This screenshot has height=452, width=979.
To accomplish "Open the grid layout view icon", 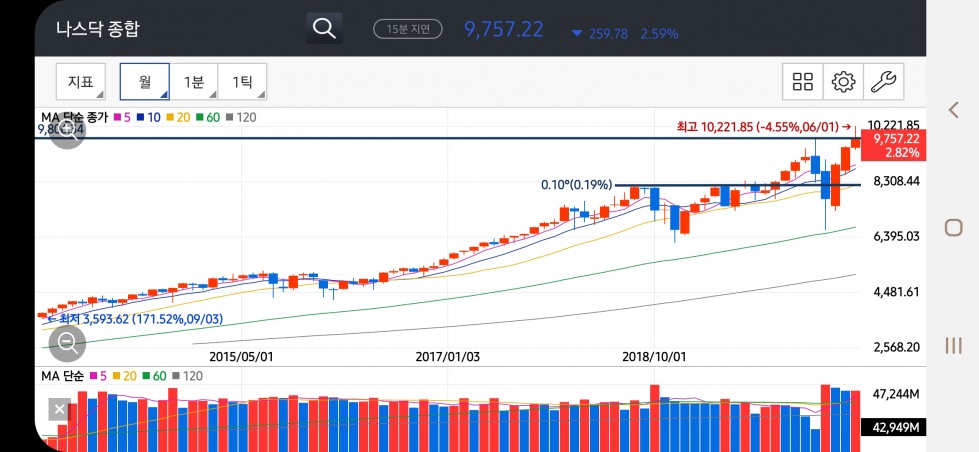I will 803,81.
